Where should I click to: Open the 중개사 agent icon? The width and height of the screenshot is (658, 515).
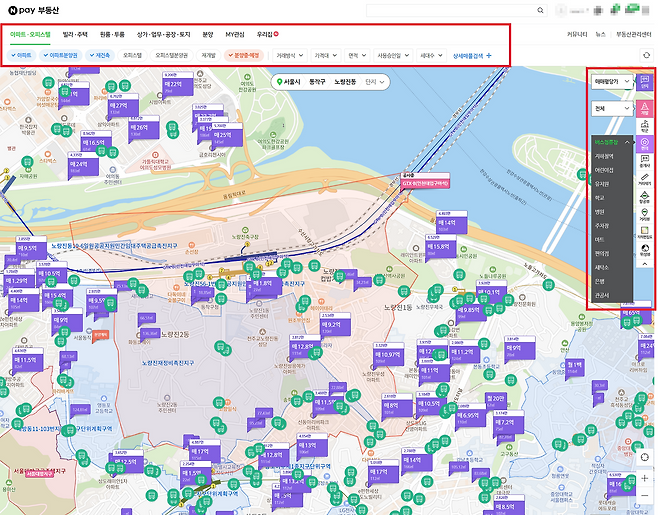click(x=644, y=162)
